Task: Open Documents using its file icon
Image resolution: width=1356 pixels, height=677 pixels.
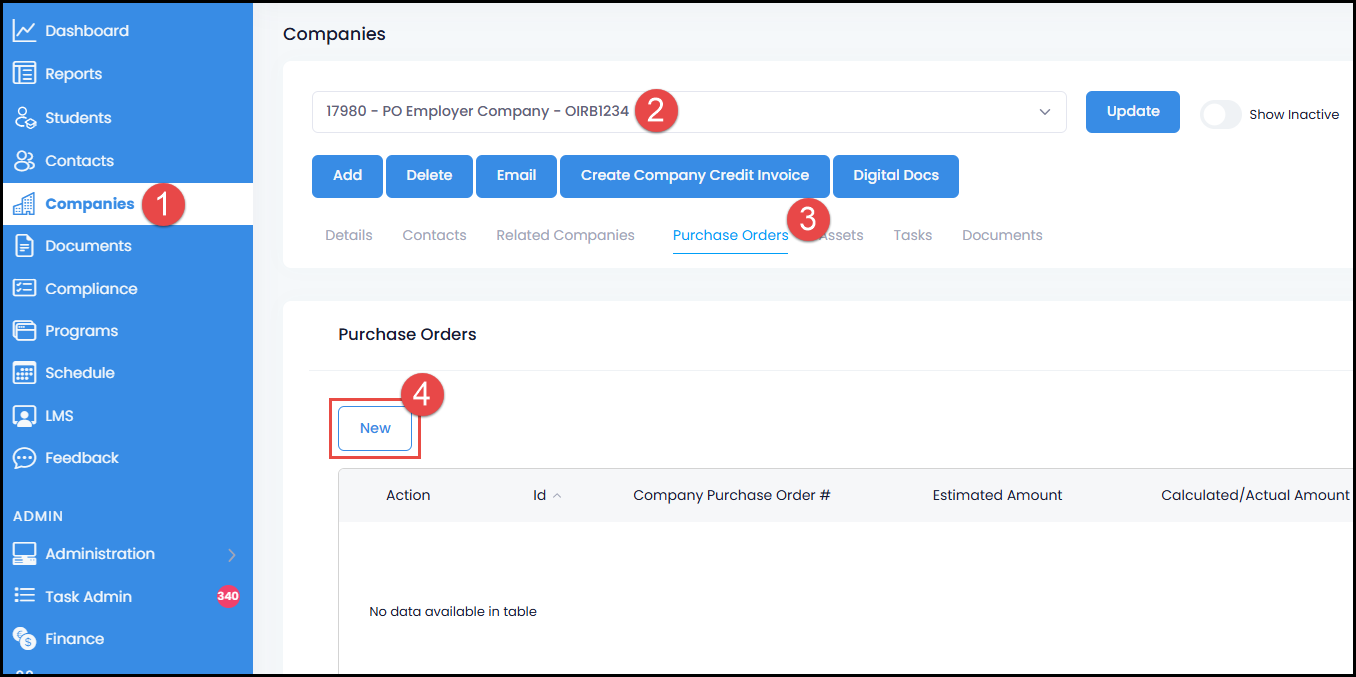Action: (x=24, y=246)
